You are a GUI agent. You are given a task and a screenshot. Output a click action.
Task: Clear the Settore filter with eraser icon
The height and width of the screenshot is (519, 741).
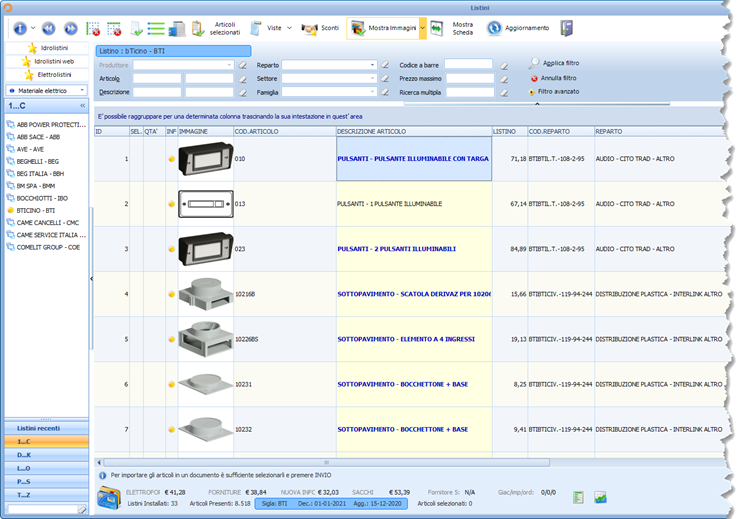[x=385, y=78]
